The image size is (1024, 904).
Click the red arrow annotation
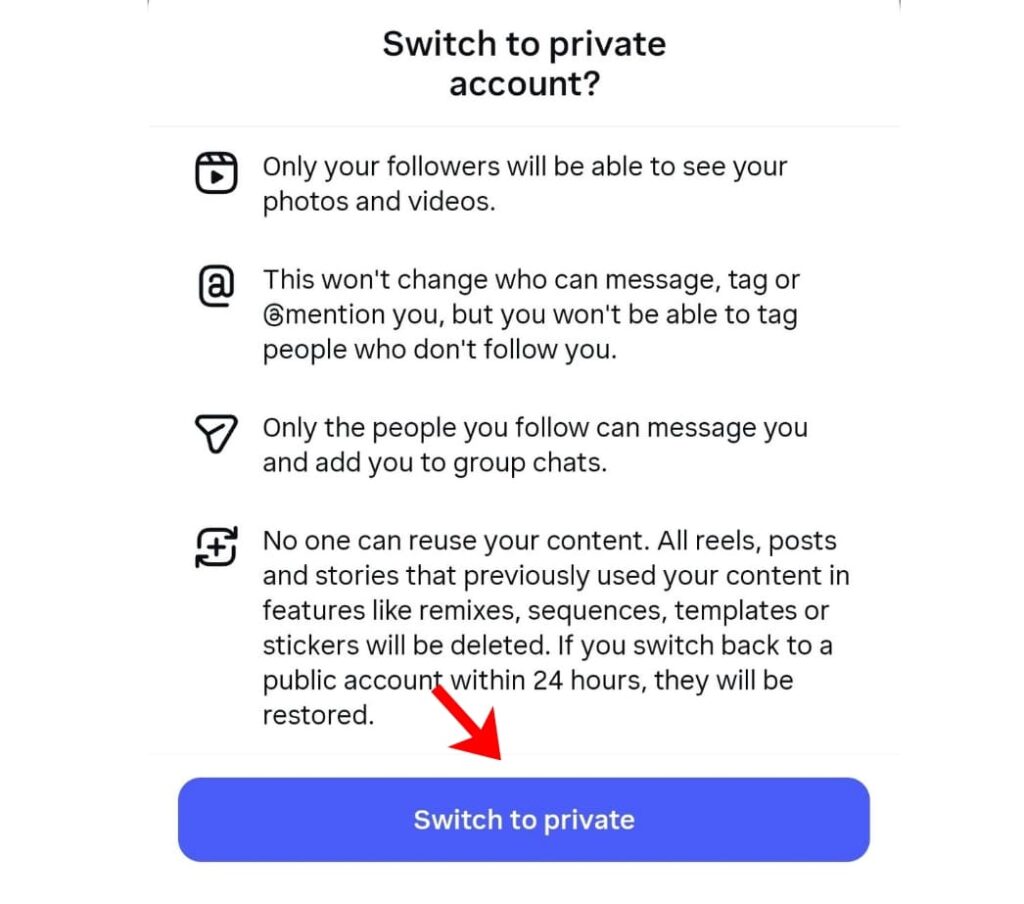[x=466, y=721]
